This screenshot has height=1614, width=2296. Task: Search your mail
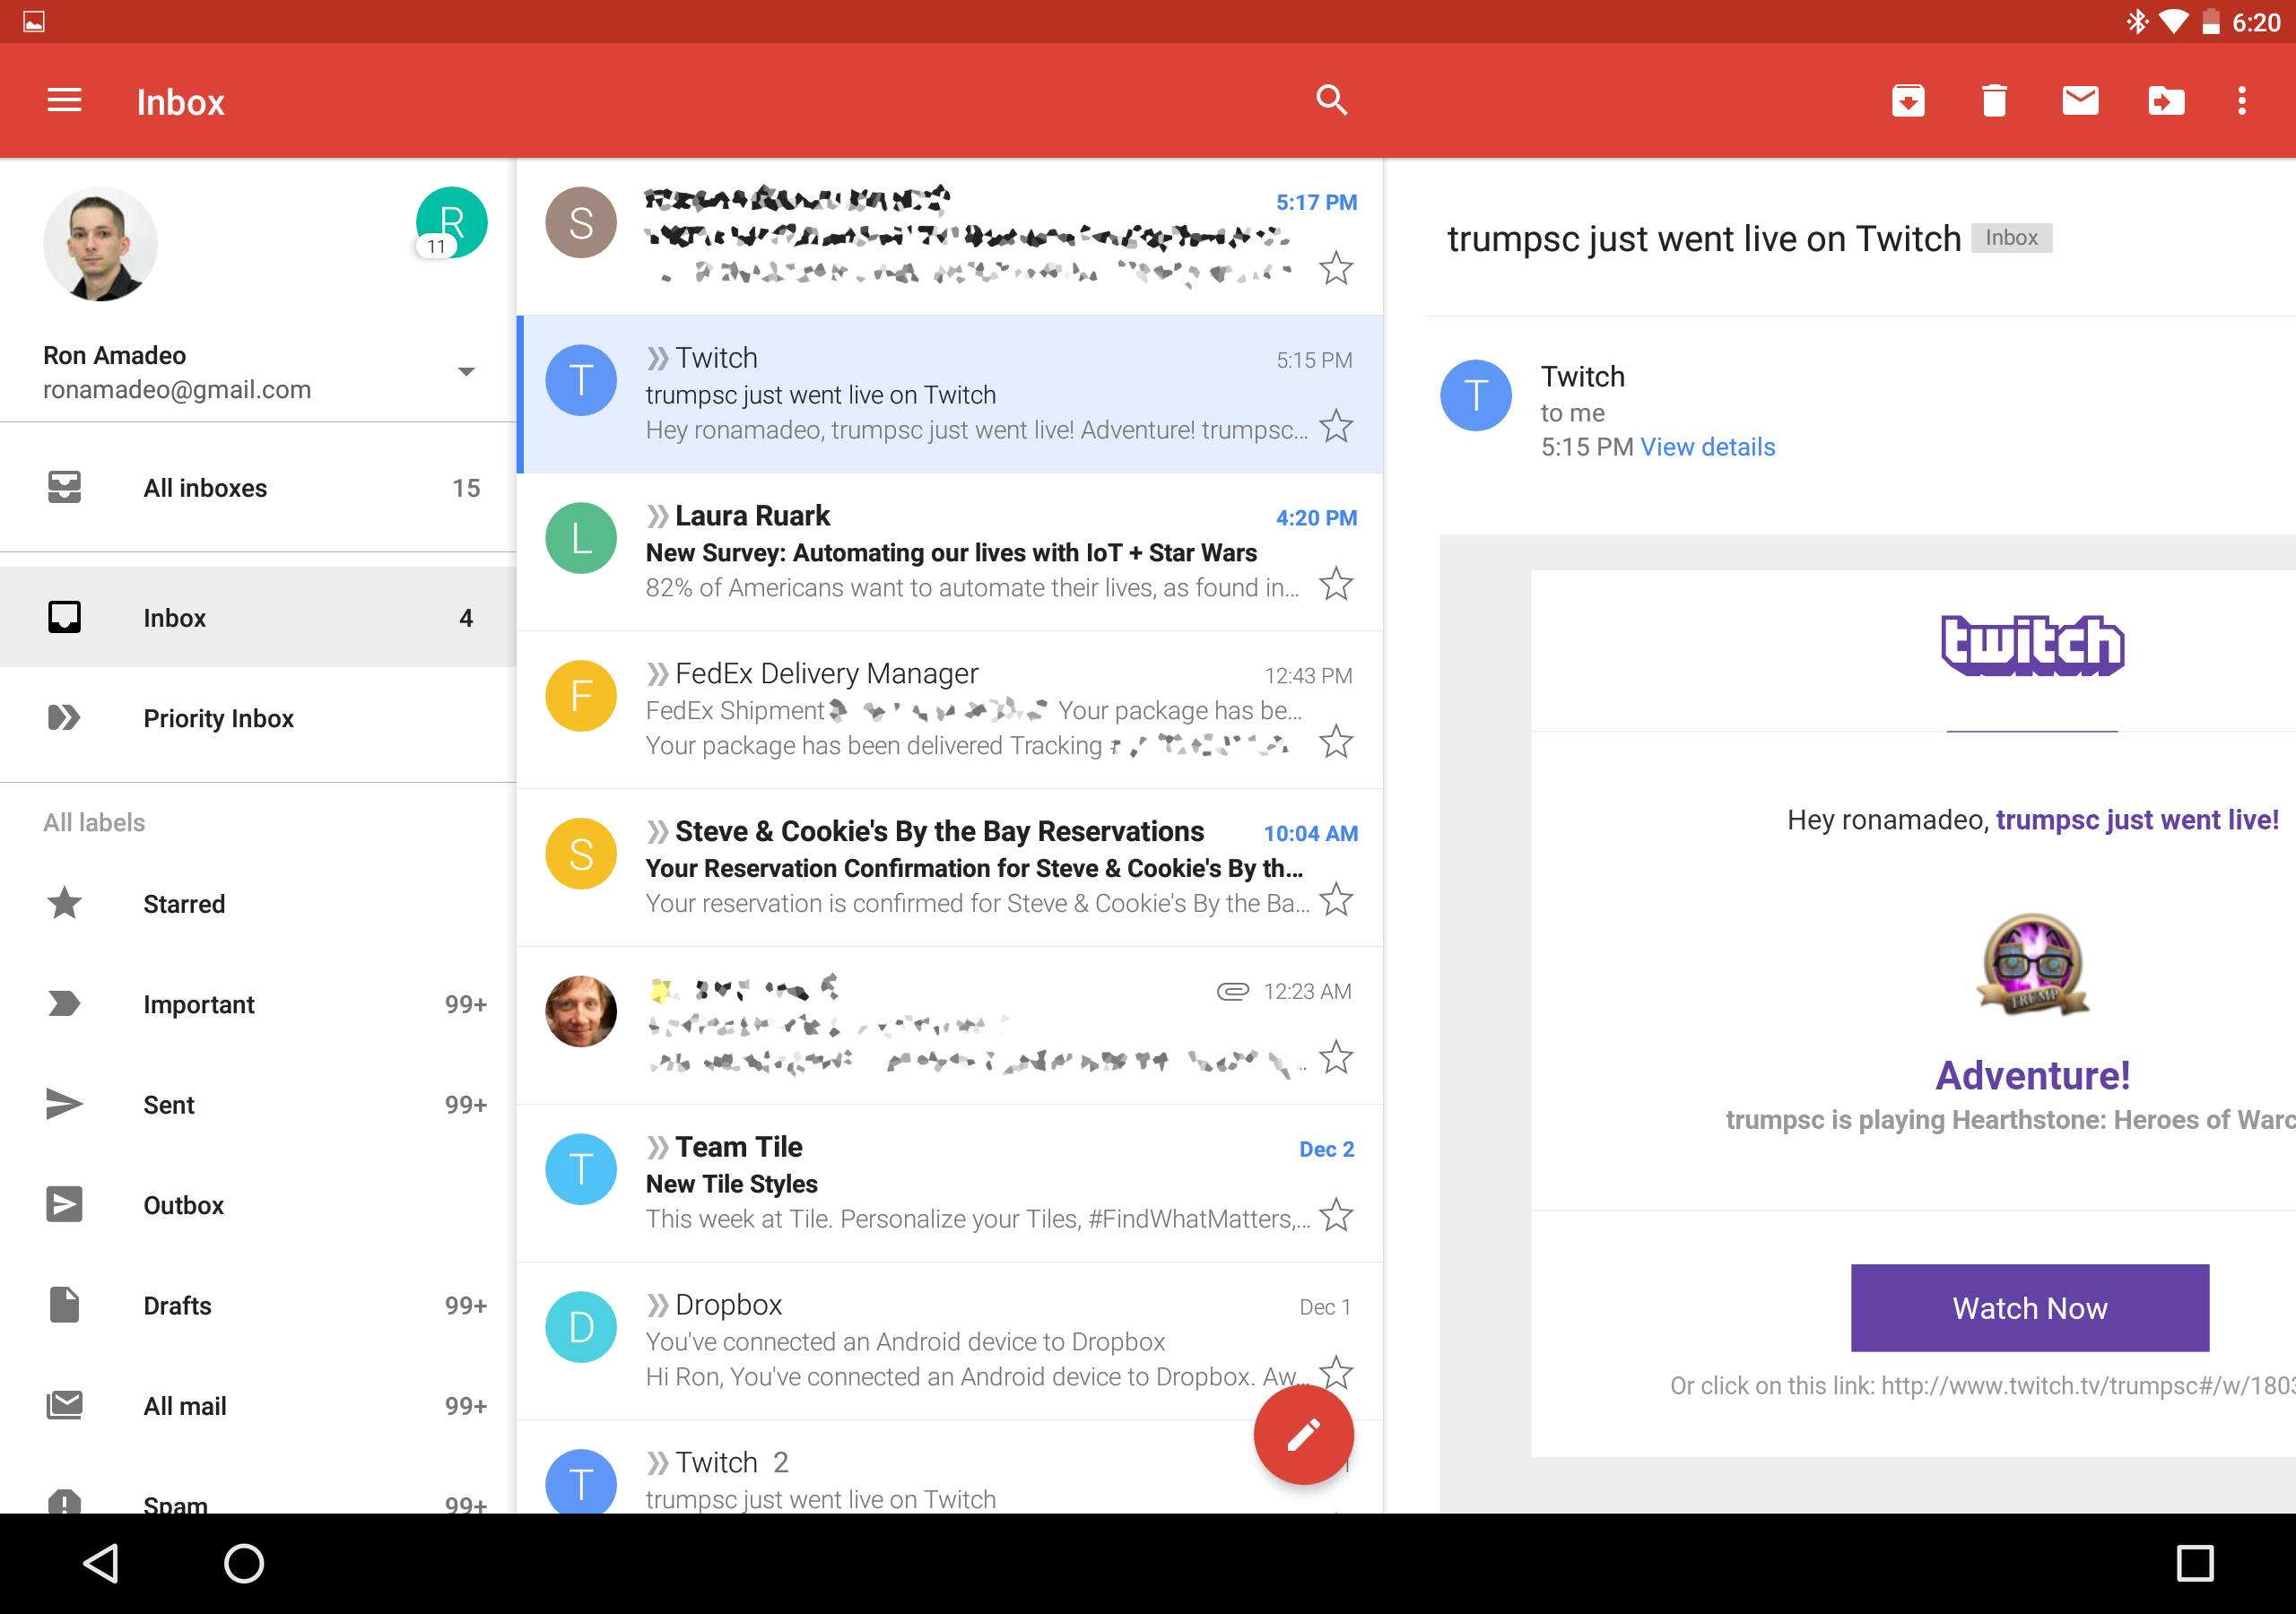(1332, 101)
